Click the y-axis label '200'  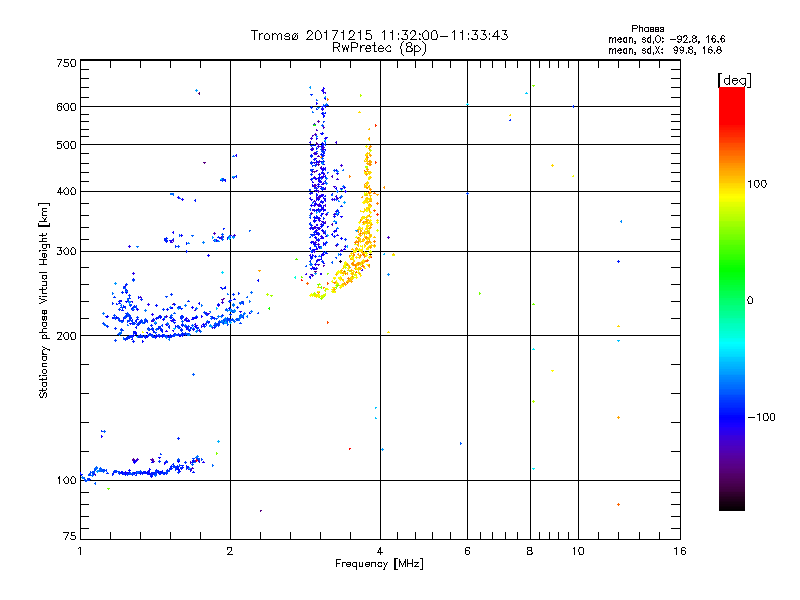tap(66, 336)
